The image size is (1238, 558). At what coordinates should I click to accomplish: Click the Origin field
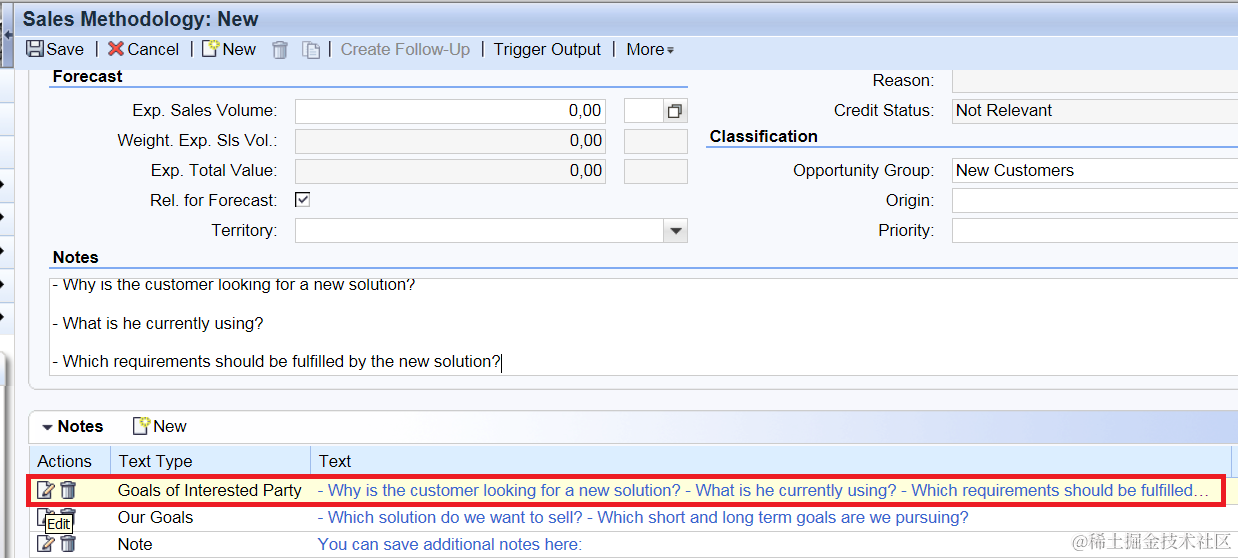[x=1094, y=201]
